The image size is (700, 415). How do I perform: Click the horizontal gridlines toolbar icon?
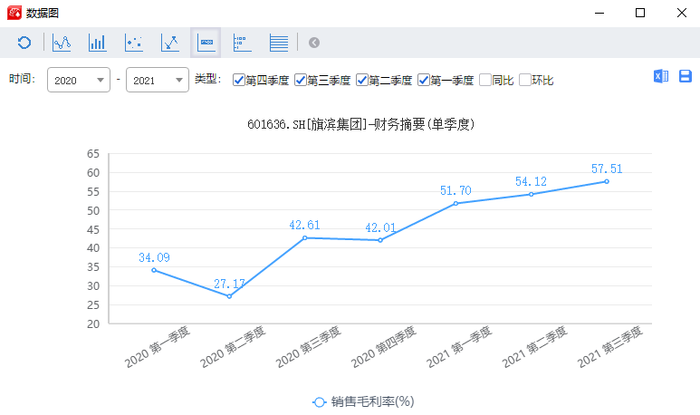[x=279, y=43]
